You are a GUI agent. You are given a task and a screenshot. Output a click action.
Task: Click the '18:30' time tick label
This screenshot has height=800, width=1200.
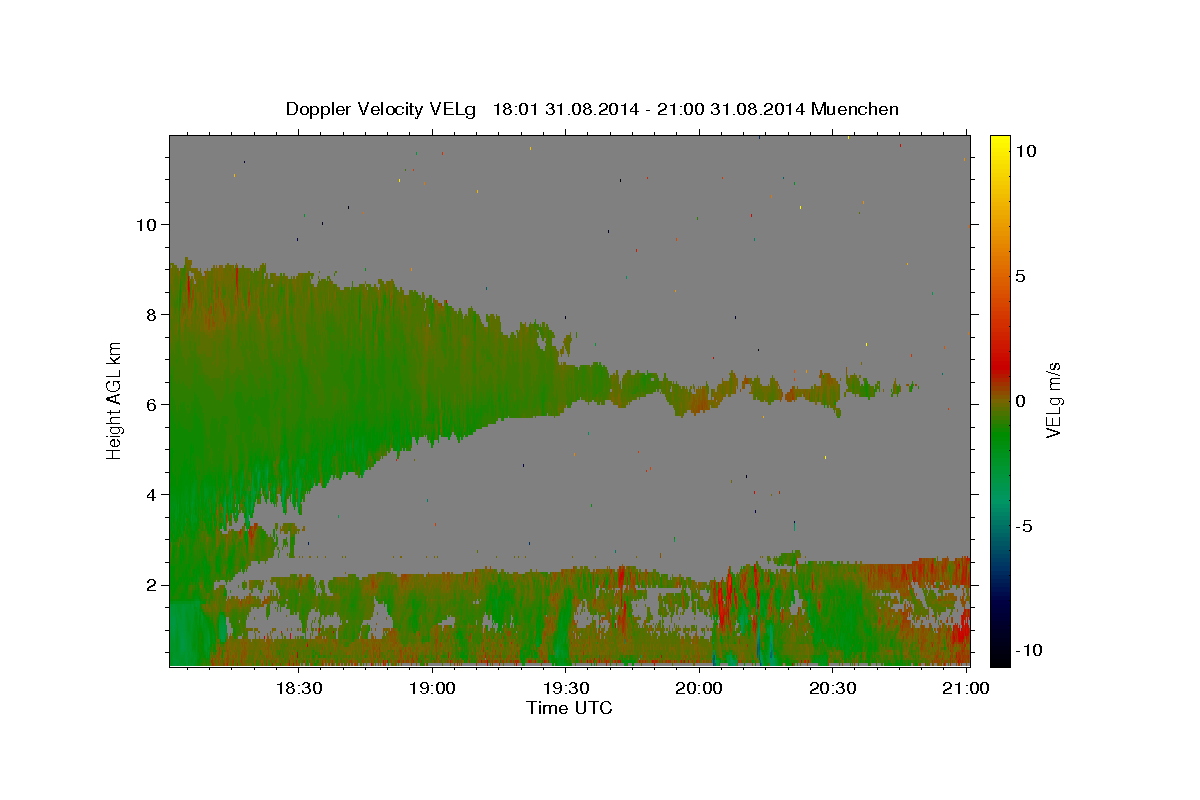[298, 688]
